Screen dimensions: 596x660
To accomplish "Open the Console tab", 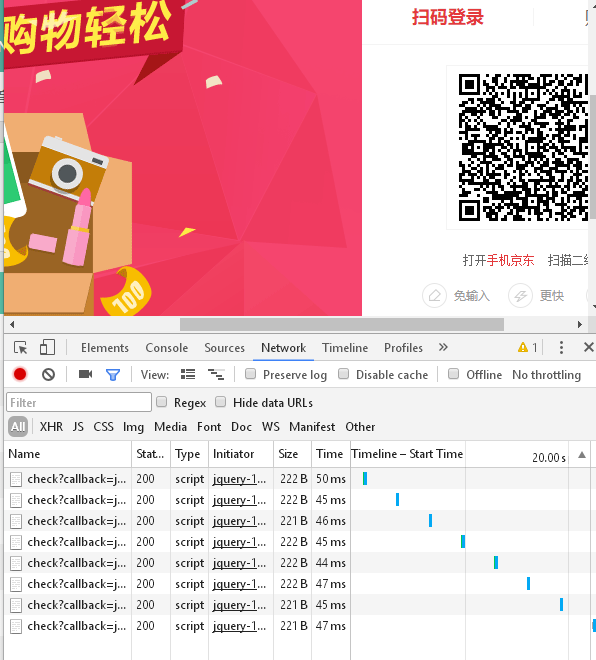I will (167, 348).
